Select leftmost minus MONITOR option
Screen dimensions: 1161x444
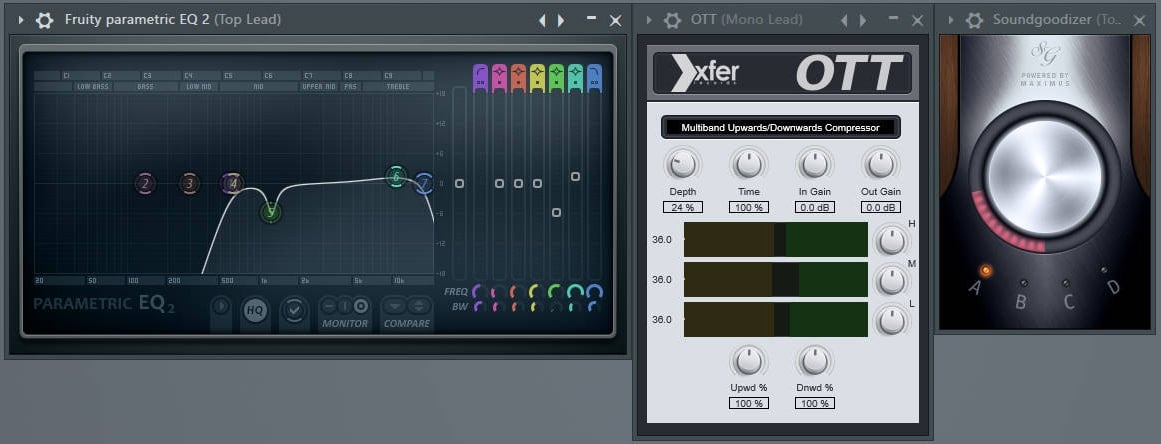point(329,306)
